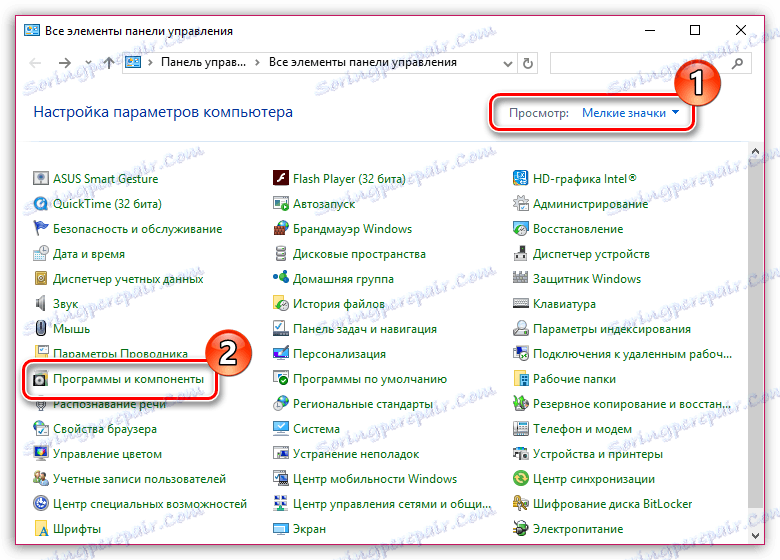Click the Клавиатура keyboard icon
Viewport: 780px width, 560px height.
pos(520,303)
